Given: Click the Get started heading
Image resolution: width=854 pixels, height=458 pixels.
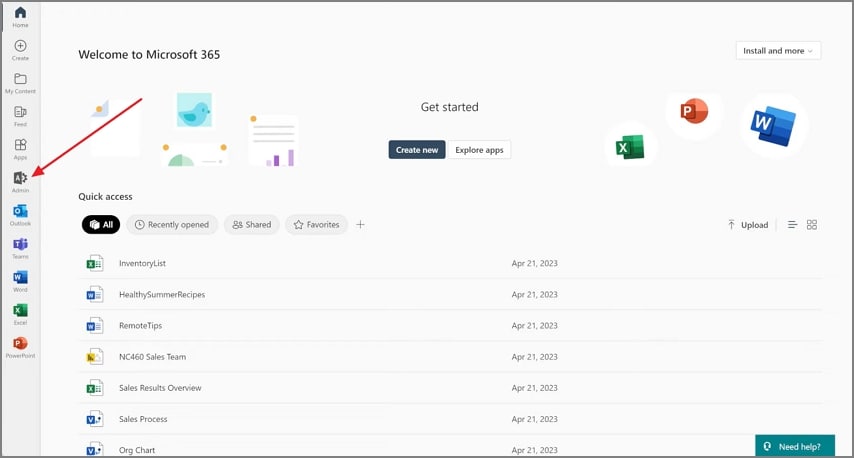Looking at the screenshot, I should click(x=449, y=107).
